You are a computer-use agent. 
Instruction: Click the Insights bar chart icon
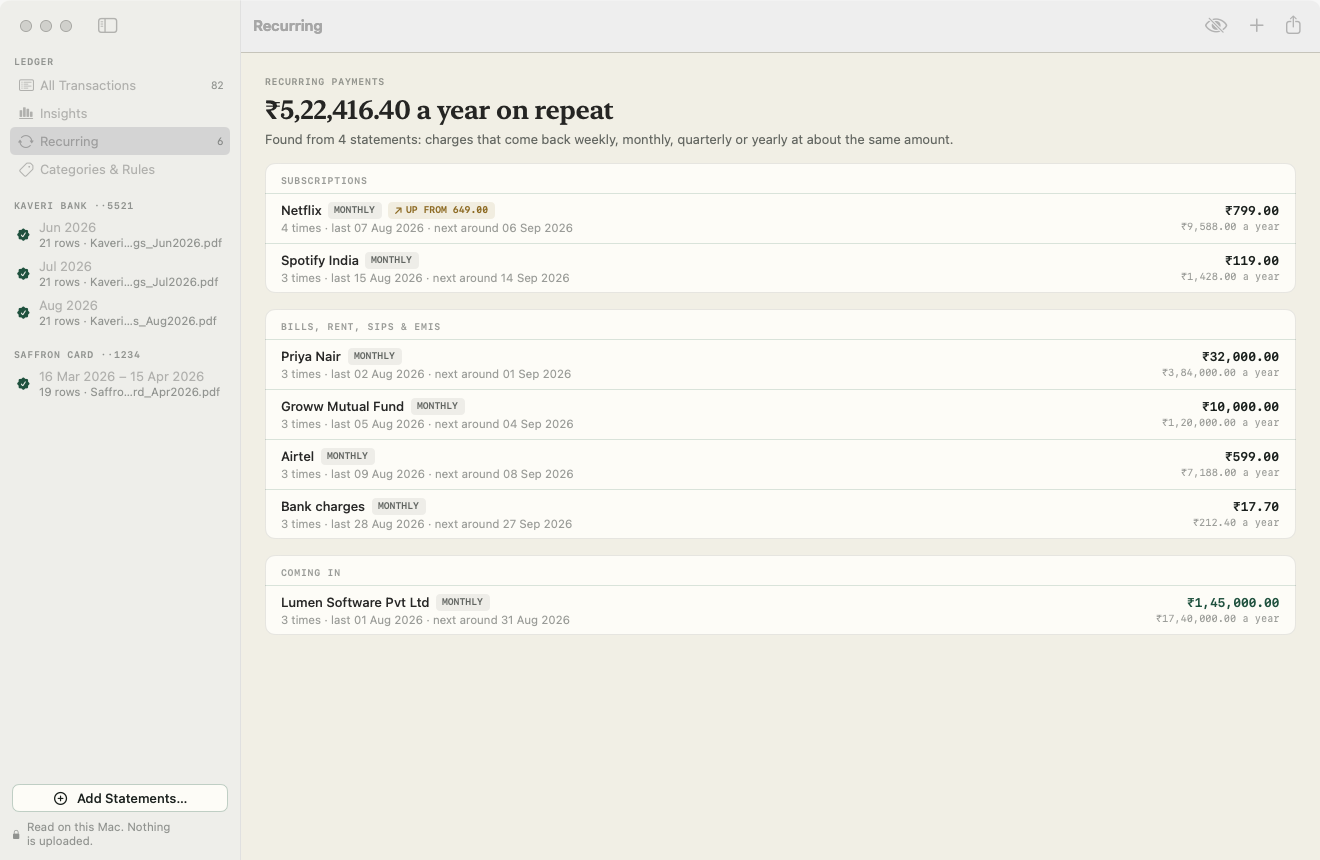26,113
